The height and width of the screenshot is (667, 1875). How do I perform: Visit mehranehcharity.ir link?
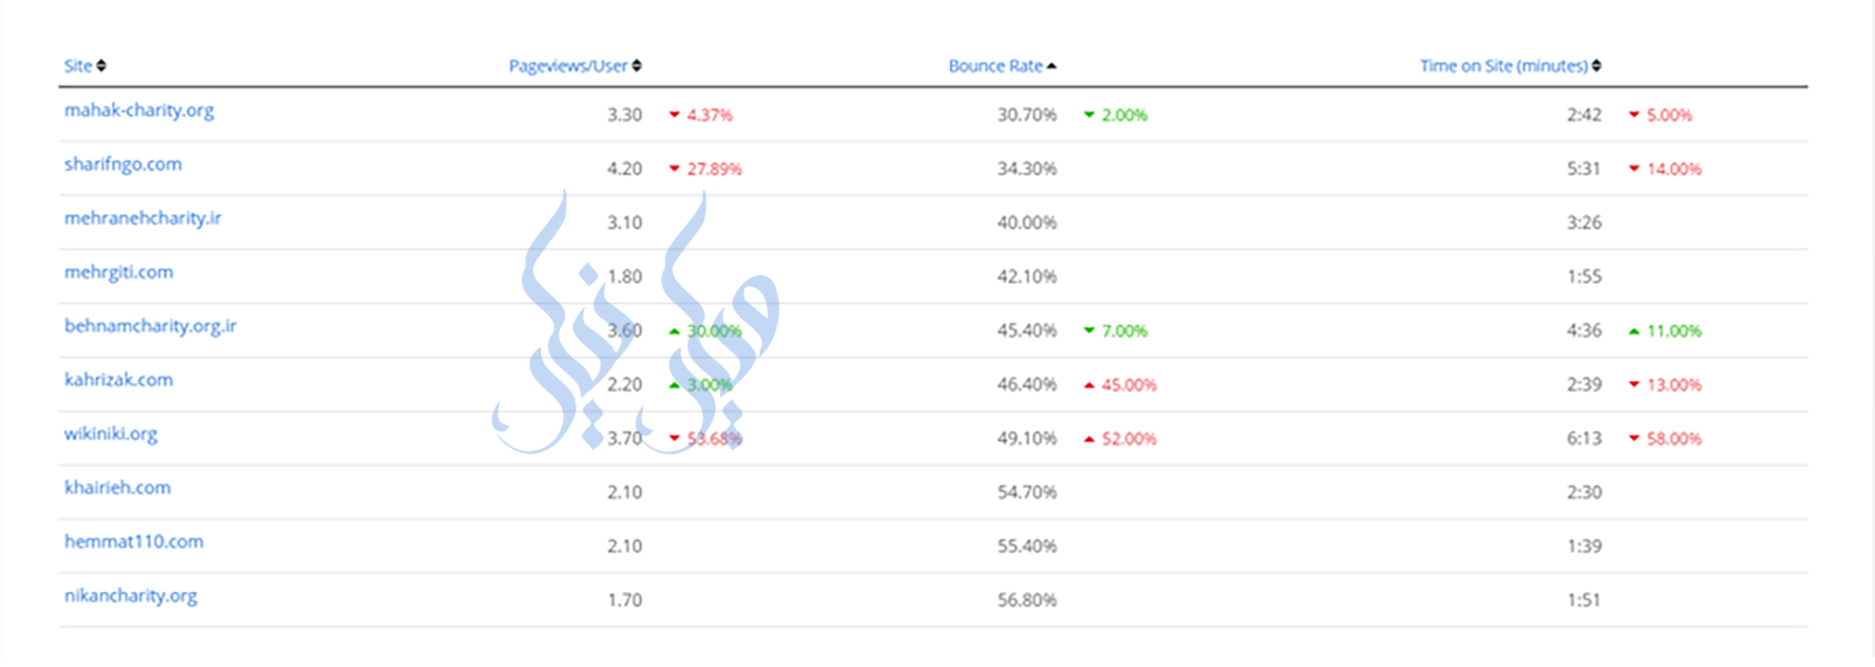pyautogui.click(x=143, y=218)
